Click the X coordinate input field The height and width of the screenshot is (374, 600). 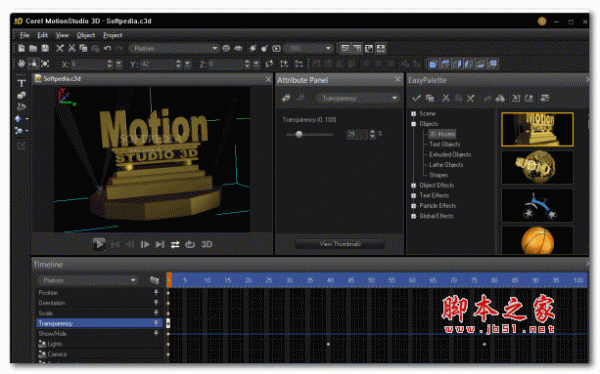(x=88, y=64)
